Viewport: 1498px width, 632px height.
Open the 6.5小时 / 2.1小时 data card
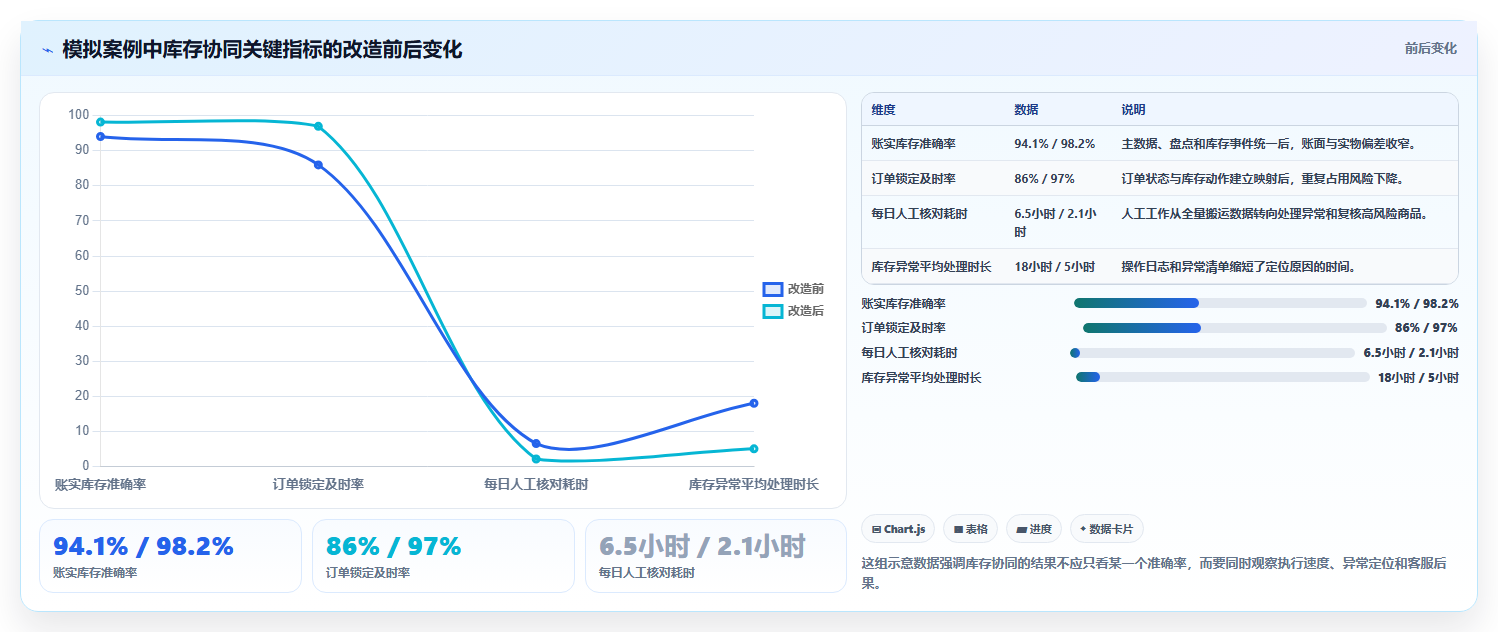tap(716, 556)
